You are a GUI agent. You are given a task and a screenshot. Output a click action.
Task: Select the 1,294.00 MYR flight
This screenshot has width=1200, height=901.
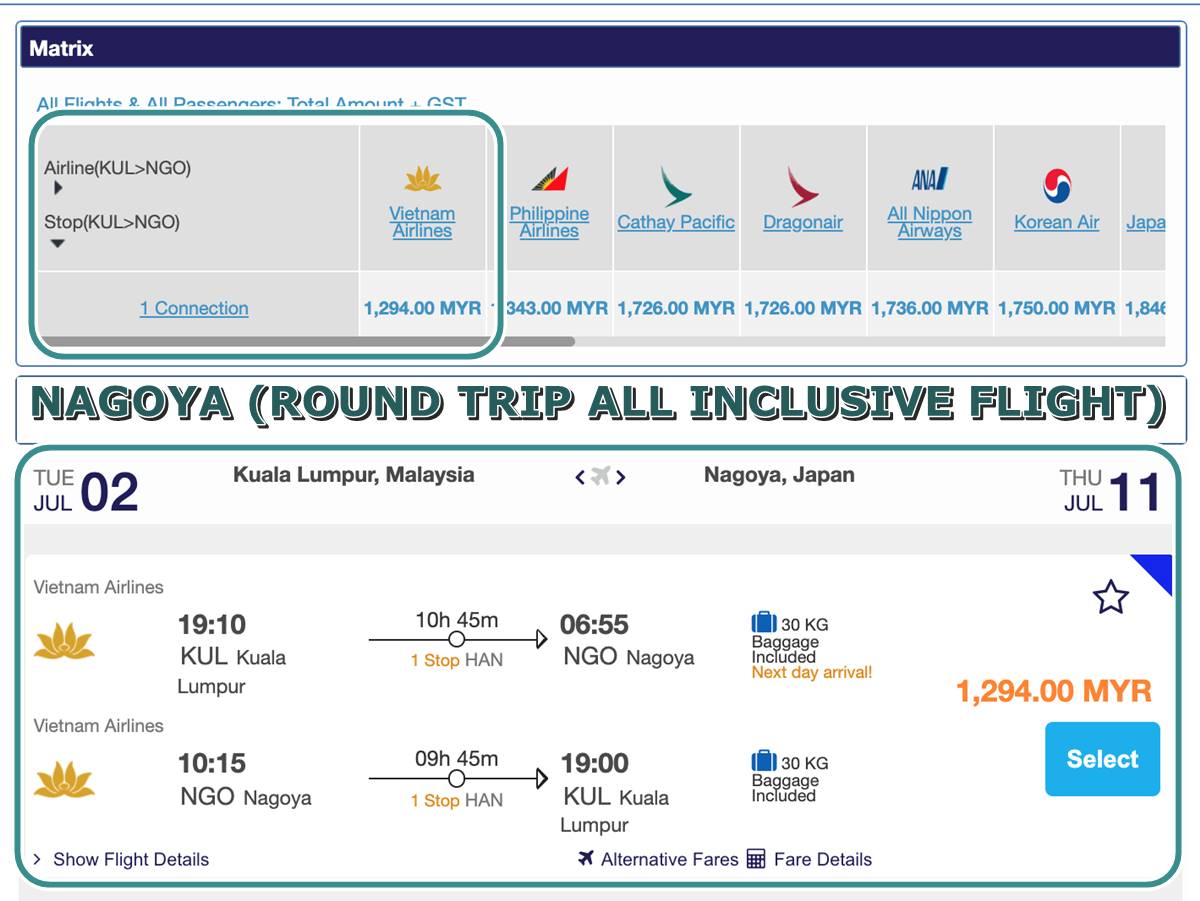1102,759
